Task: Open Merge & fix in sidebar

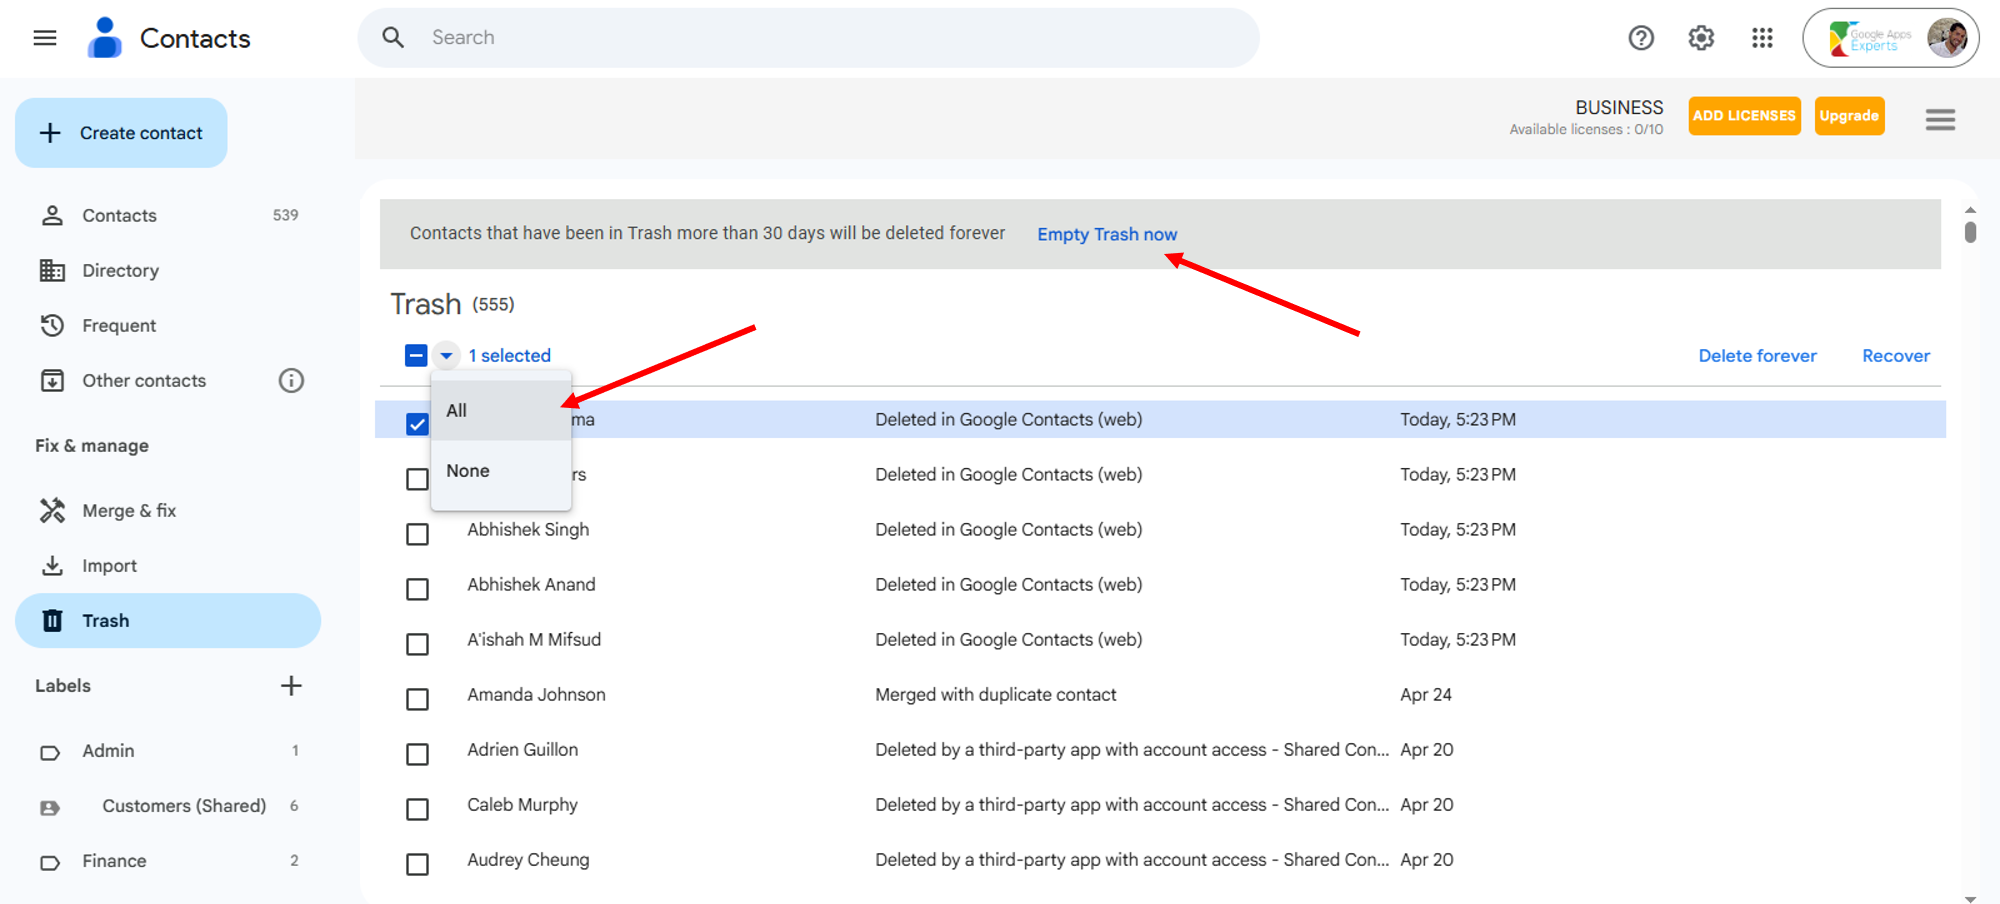Action: coord(129,511)
